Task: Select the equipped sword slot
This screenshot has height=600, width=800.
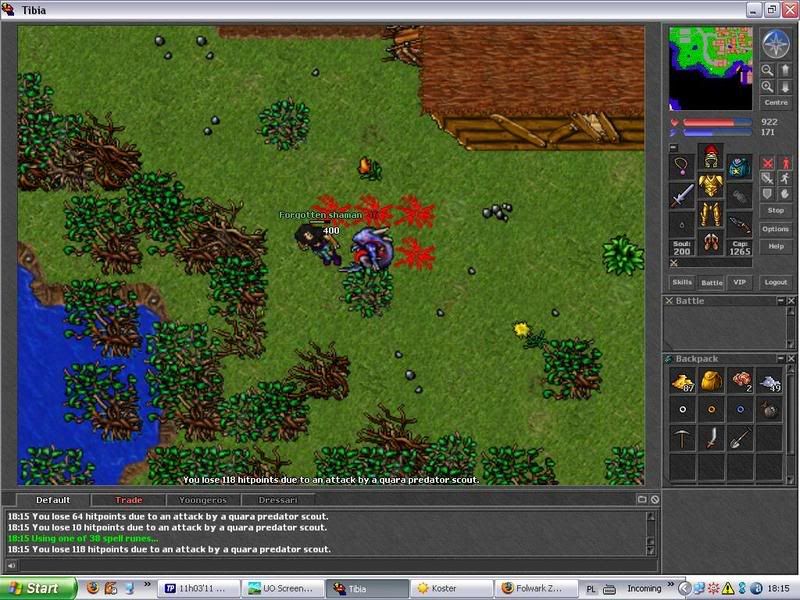Action: tap(682, 195)
